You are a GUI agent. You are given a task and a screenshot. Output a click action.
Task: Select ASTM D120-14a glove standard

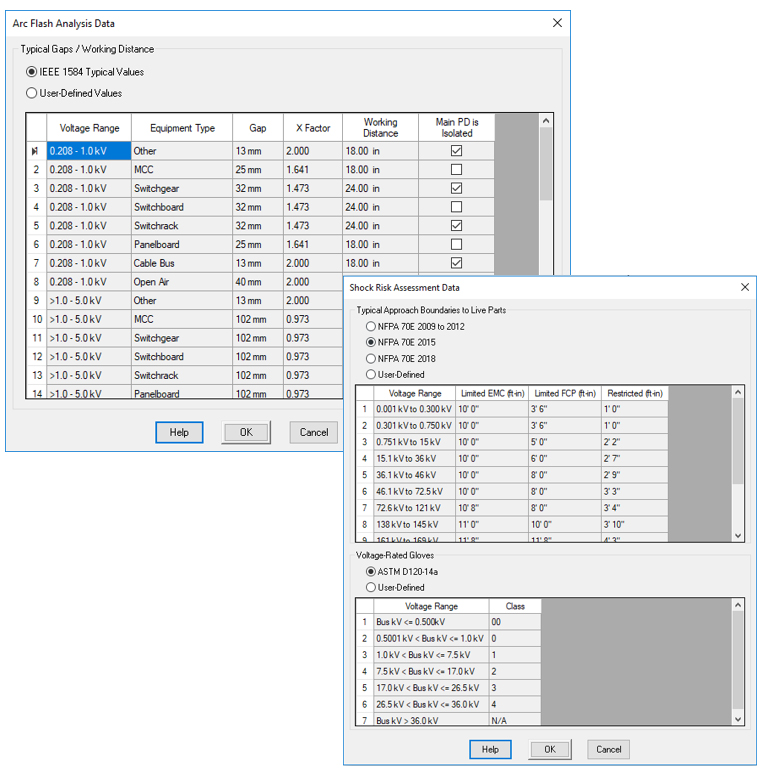coord(371,571)
